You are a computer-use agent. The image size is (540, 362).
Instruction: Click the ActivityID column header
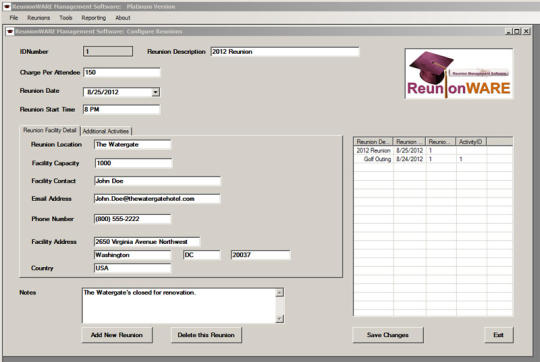coord(471,142)
